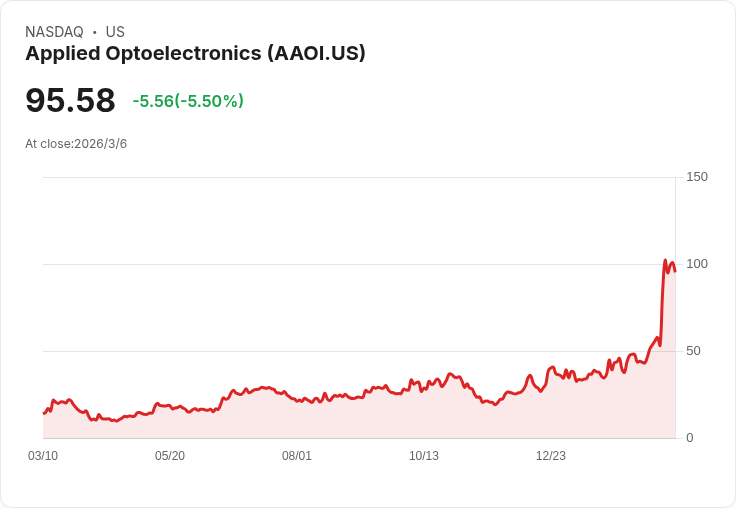This screenshot has width=736, height=508.
Task: Click the 100 price axis label
Action: 697,264
